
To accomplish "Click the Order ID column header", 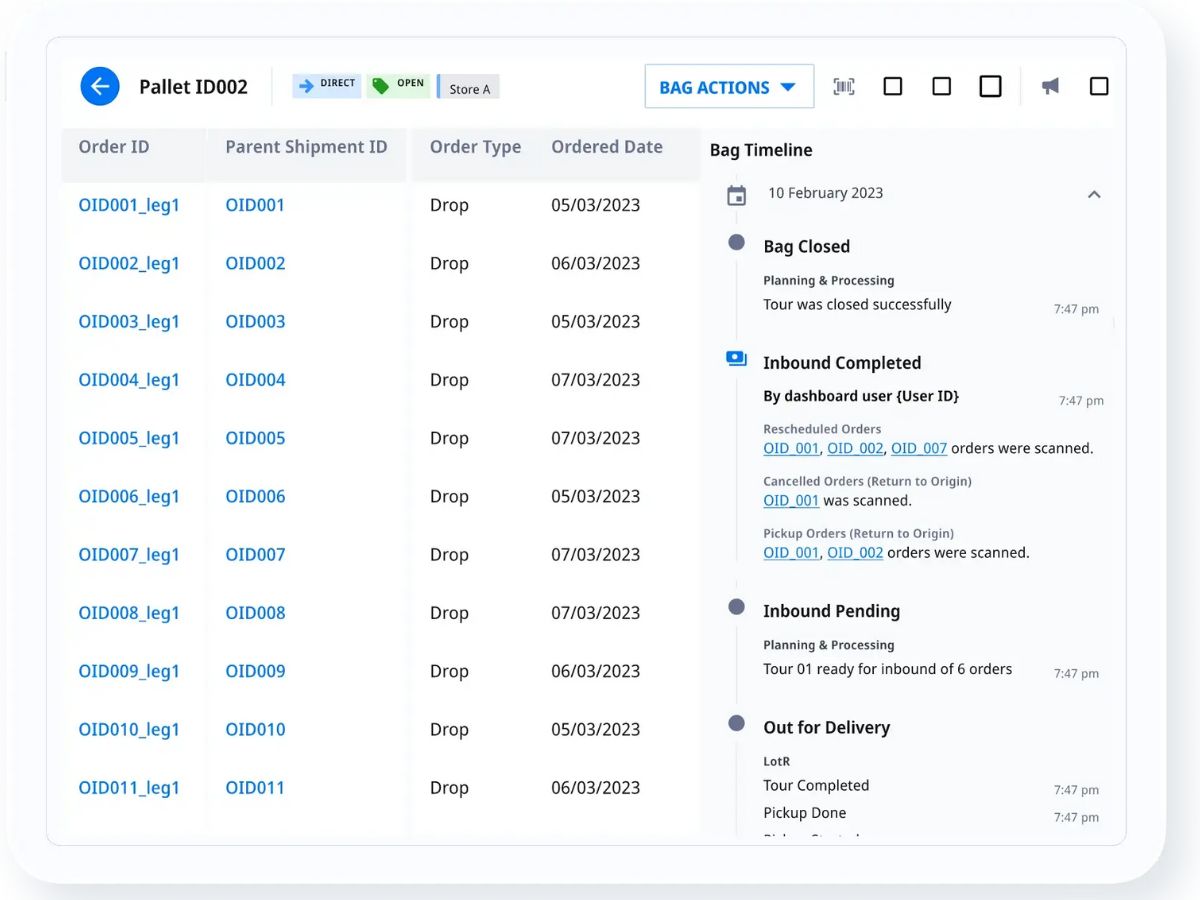I will coord(114,147).
